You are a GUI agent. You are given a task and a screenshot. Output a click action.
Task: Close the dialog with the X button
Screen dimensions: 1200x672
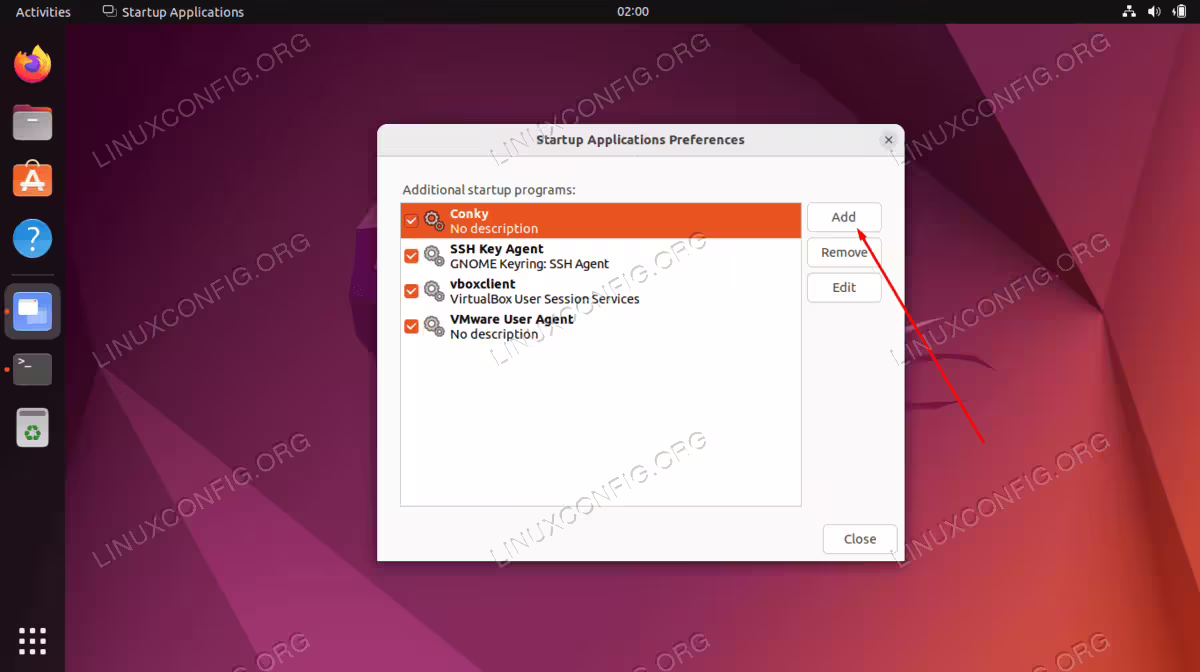coord(888,141)
